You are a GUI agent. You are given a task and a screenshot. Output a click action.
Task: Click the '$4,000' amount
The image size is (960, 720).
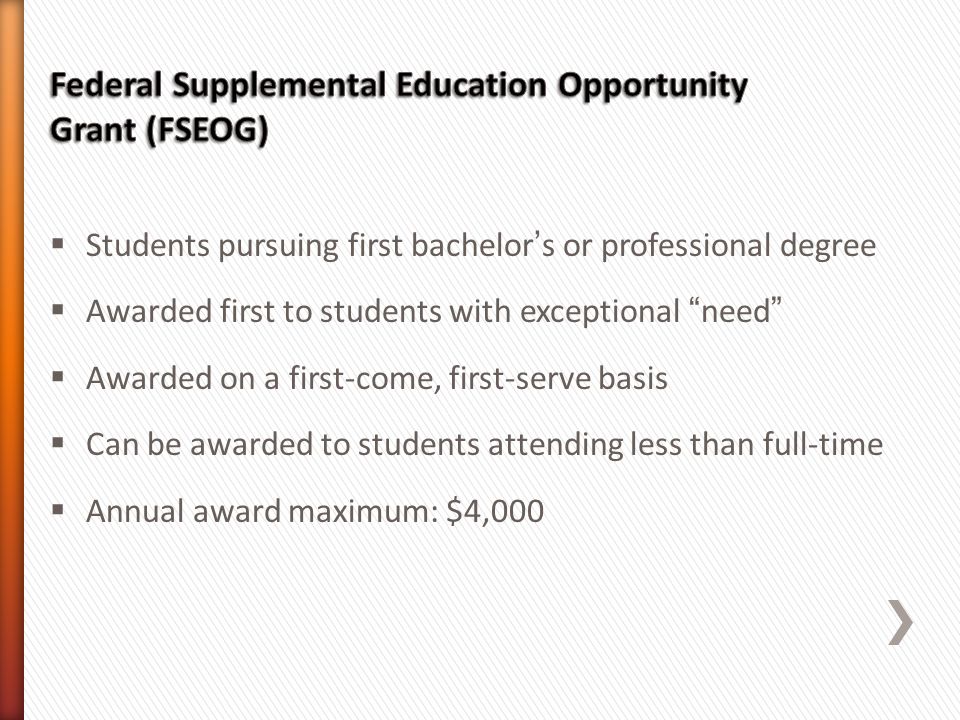pyautogui.click(x=495, y=511)
